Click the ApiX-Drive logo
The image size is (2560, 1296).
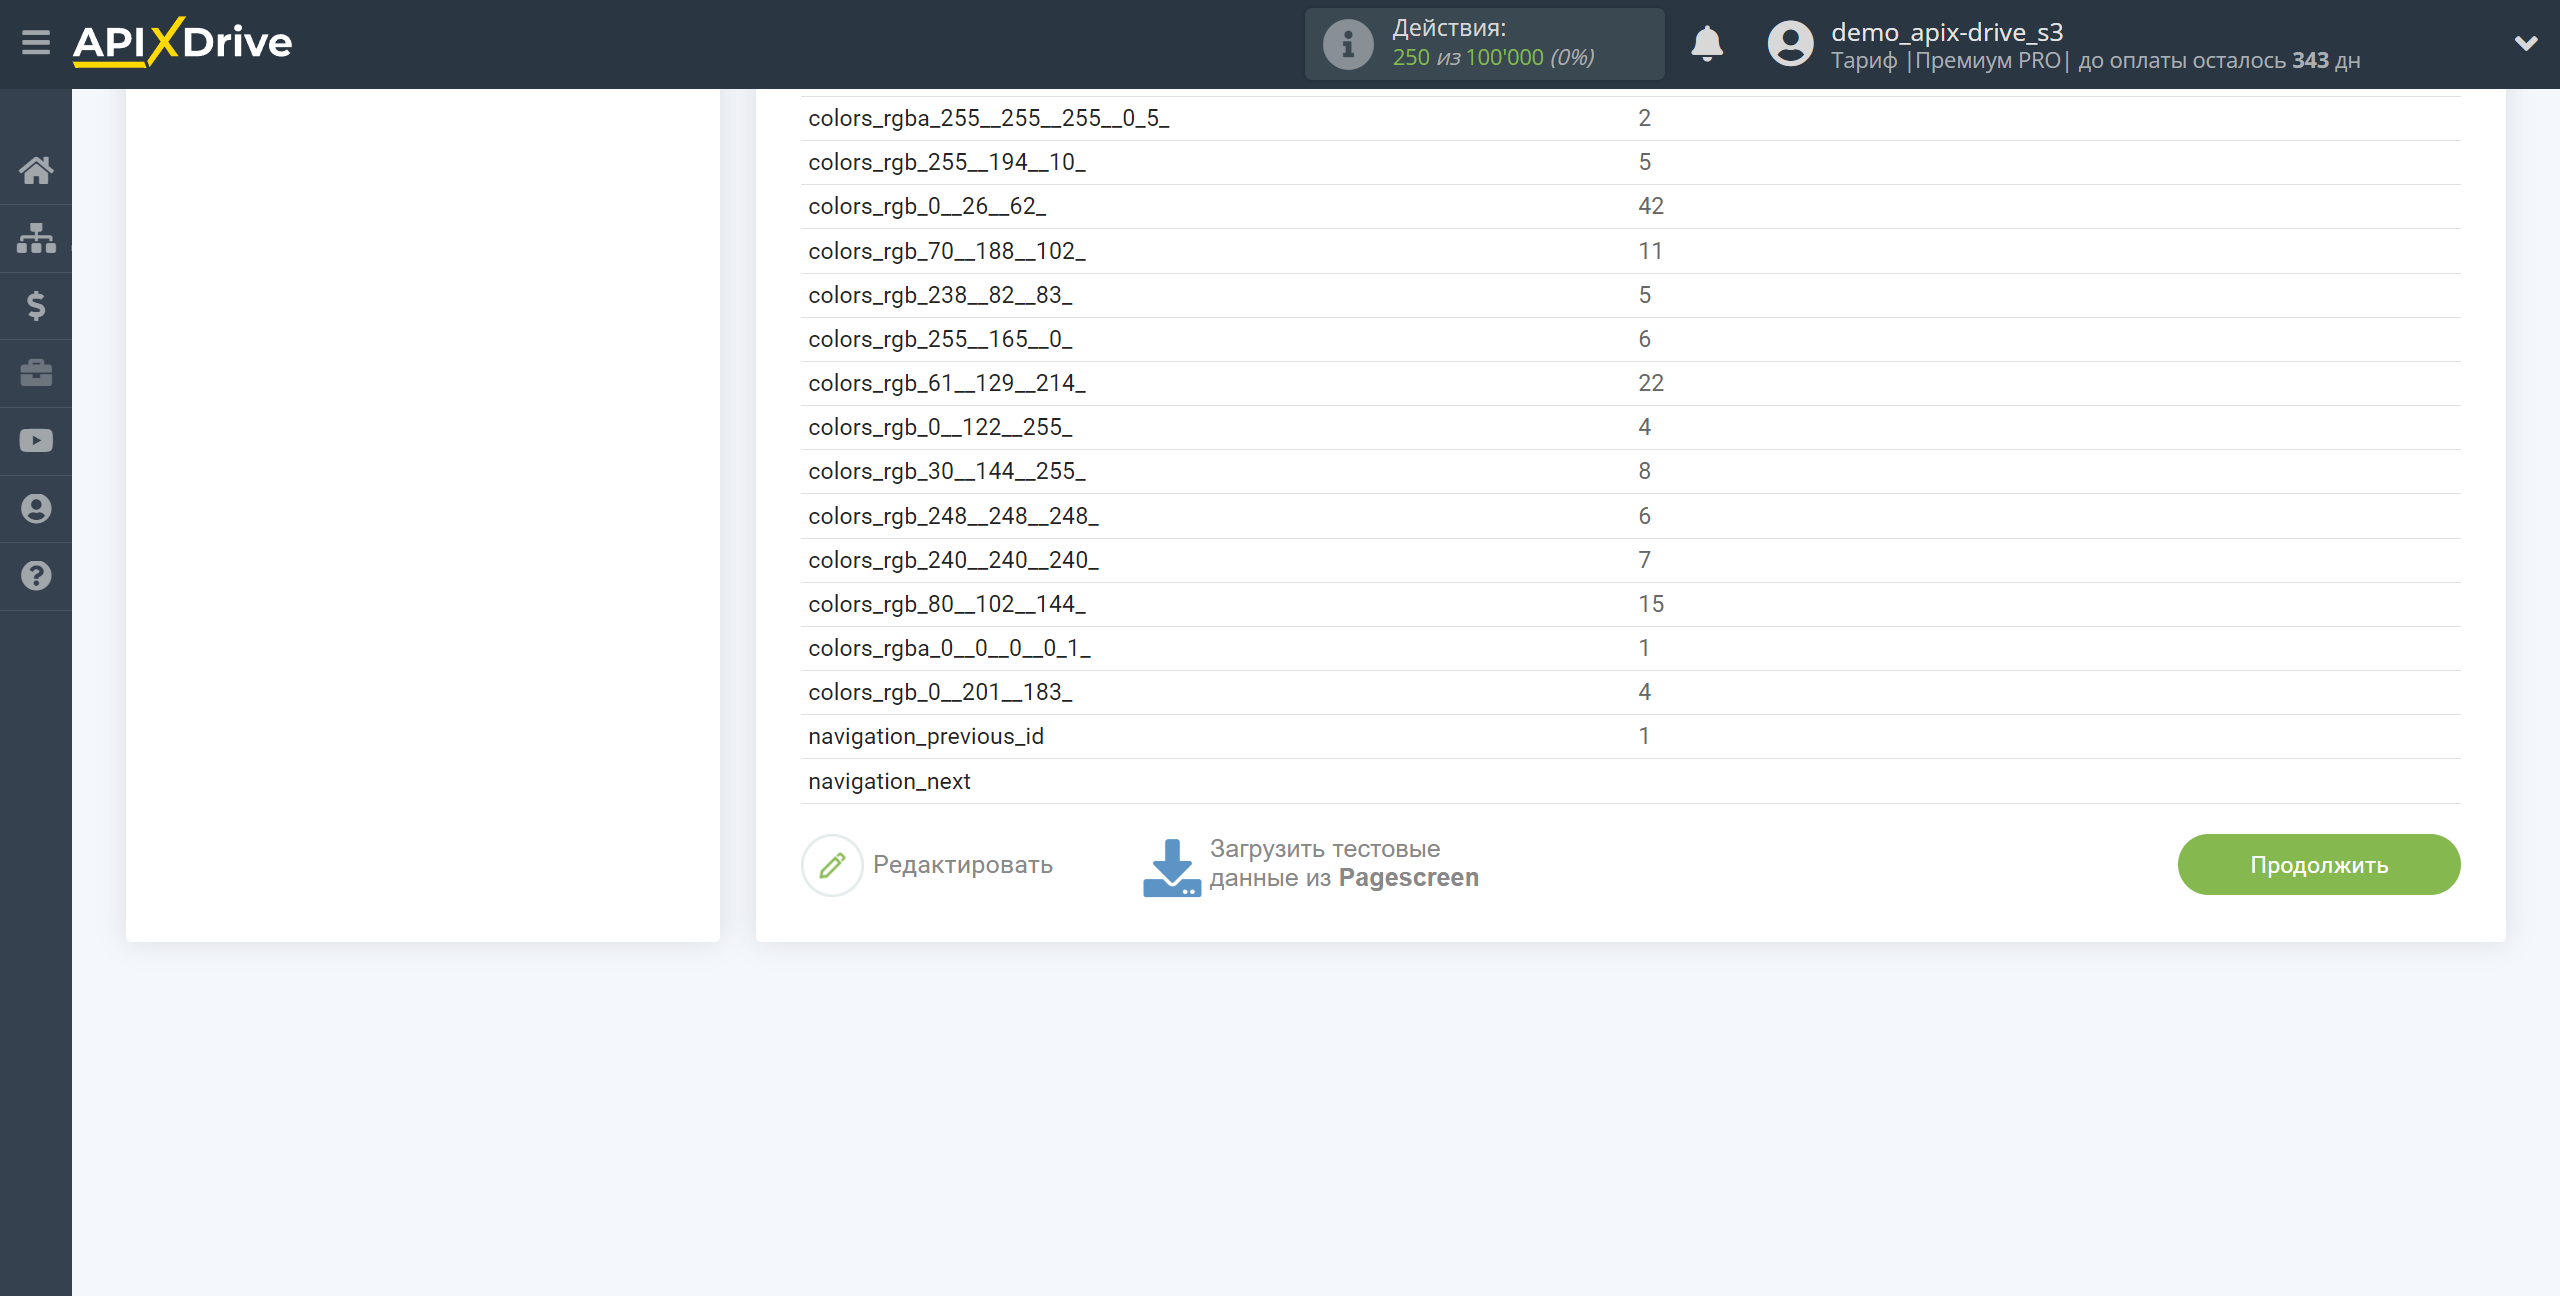pos(182,42)
